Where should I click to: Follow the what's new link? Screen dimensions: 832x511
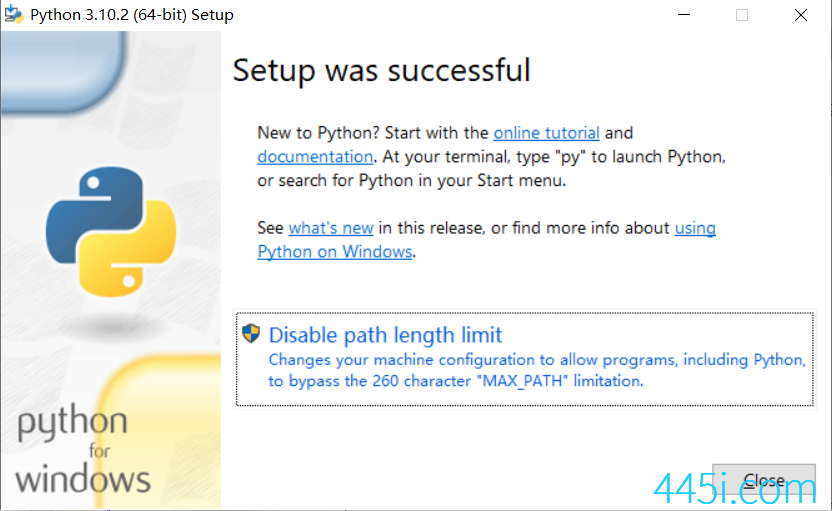pos(331,228)
